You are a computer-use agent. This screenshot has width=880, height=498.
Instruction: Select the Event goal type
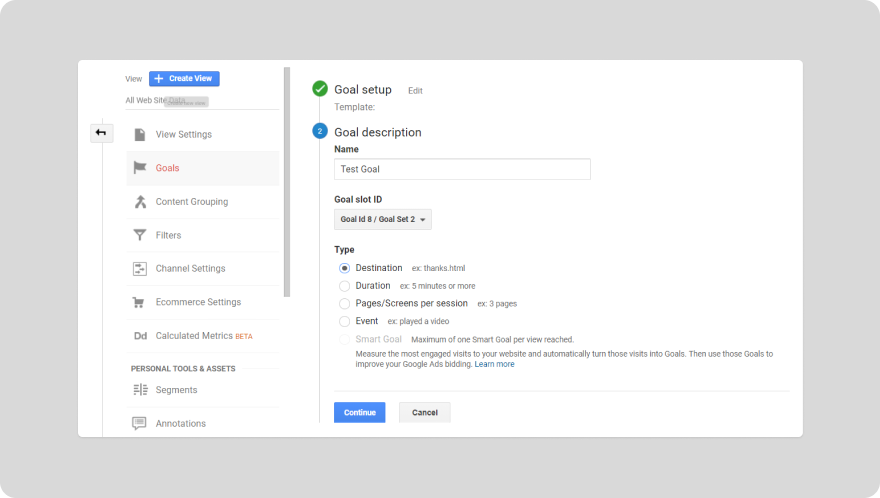point(345,321)
